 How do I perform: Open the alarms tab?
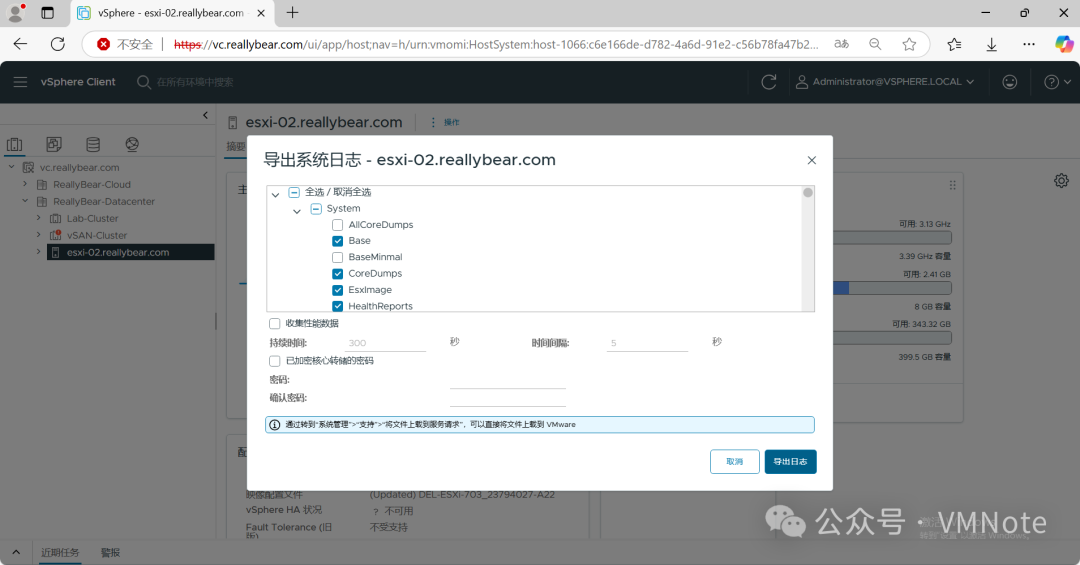coord(110,553)
